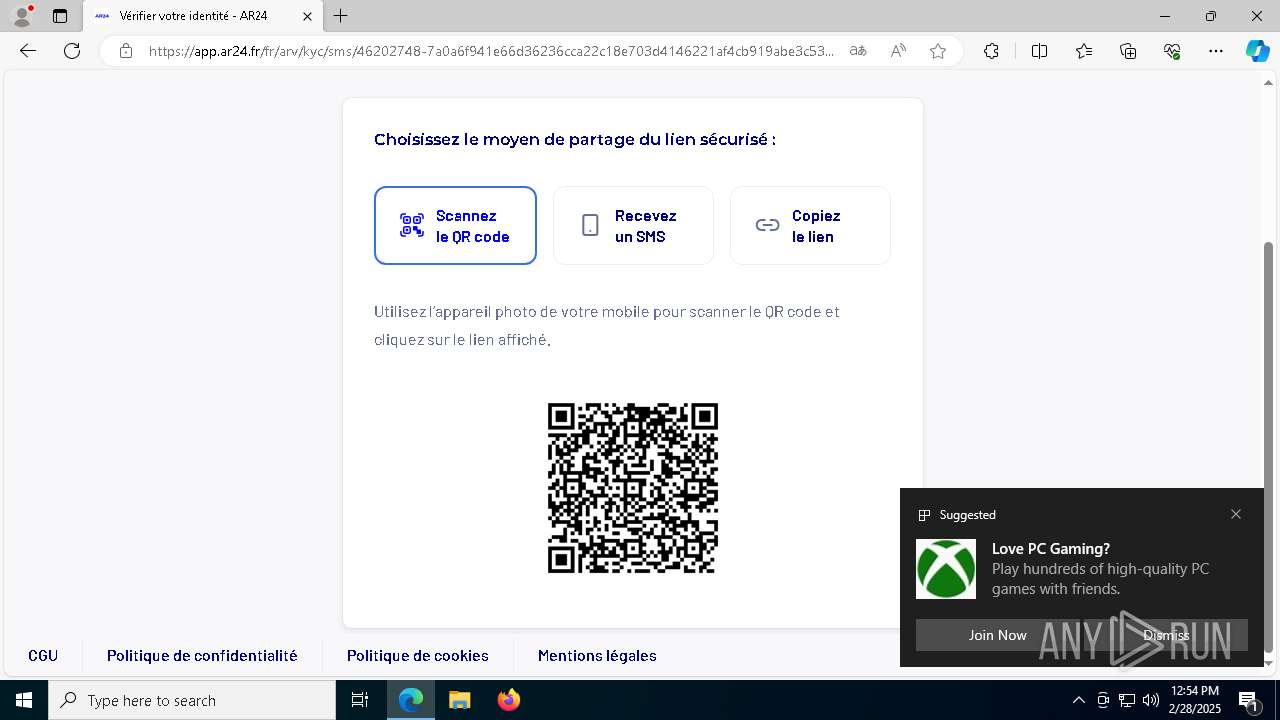Add this page to favorites star

coord(938,51)
